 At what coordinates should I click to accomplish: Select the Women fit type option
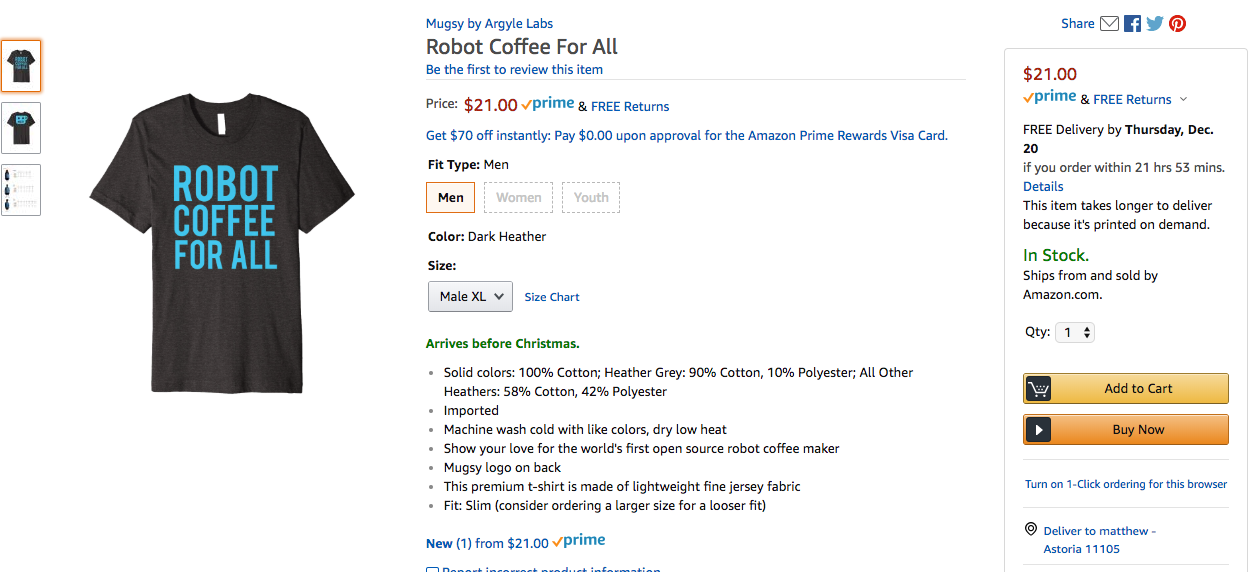pyautogui.click(x=519, y=197)
